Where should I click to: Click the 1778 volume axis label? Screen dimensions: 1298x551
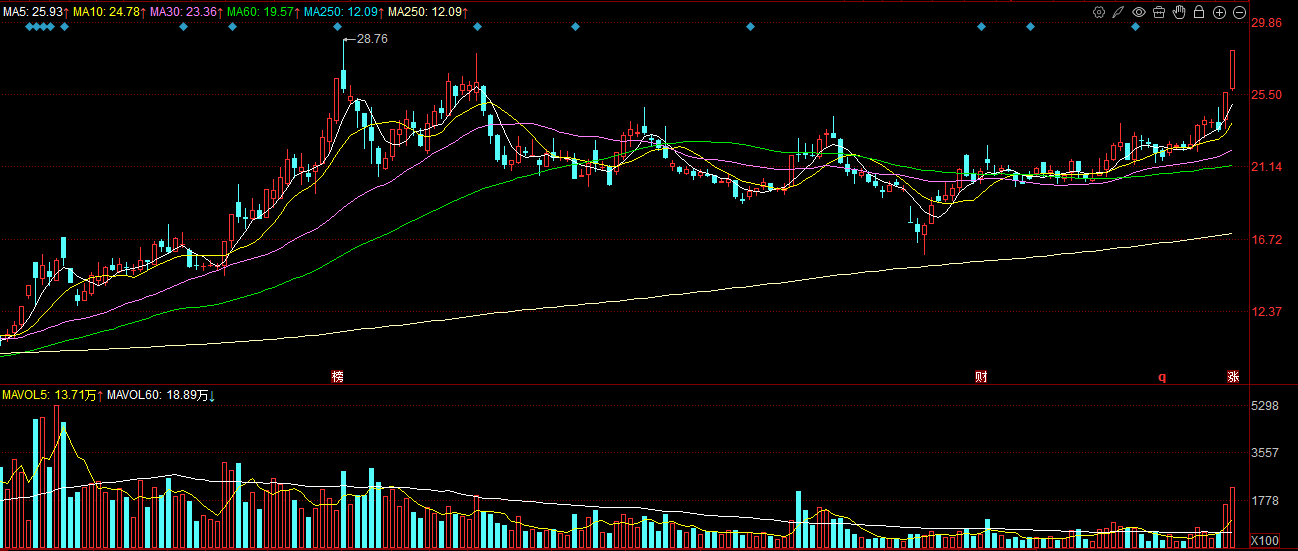tap(1266, 500)
